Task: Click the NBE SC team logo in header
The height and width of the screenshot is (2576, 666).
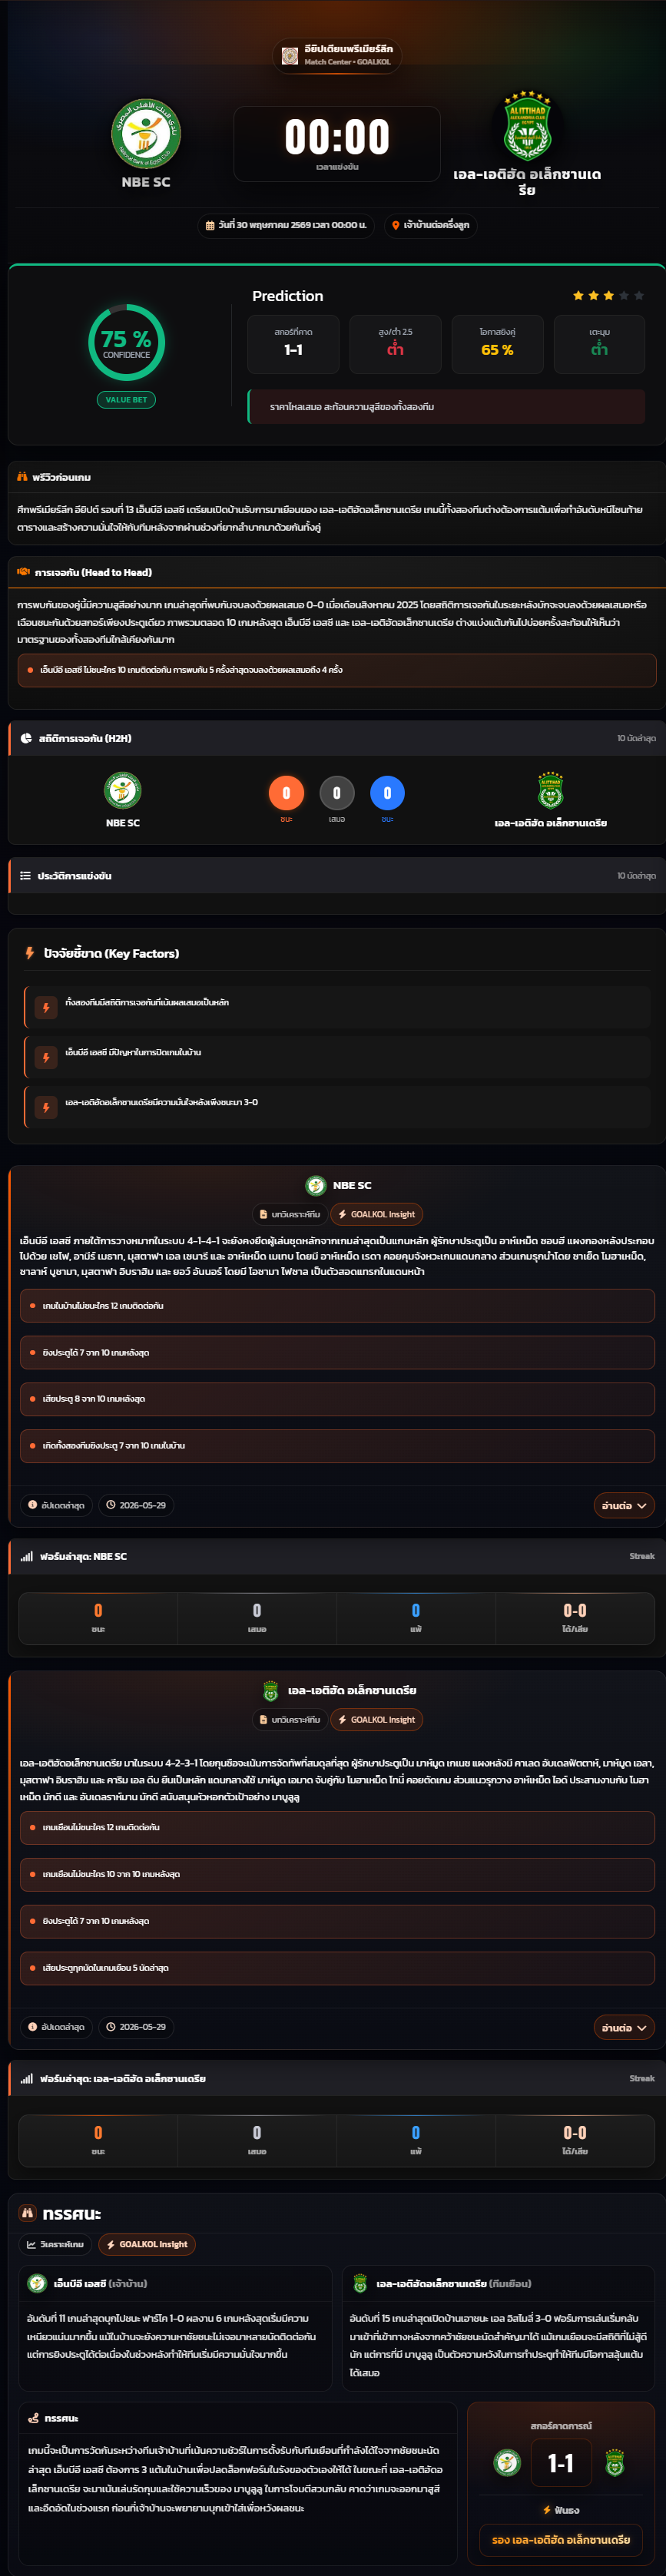Action: coord(146,134)
